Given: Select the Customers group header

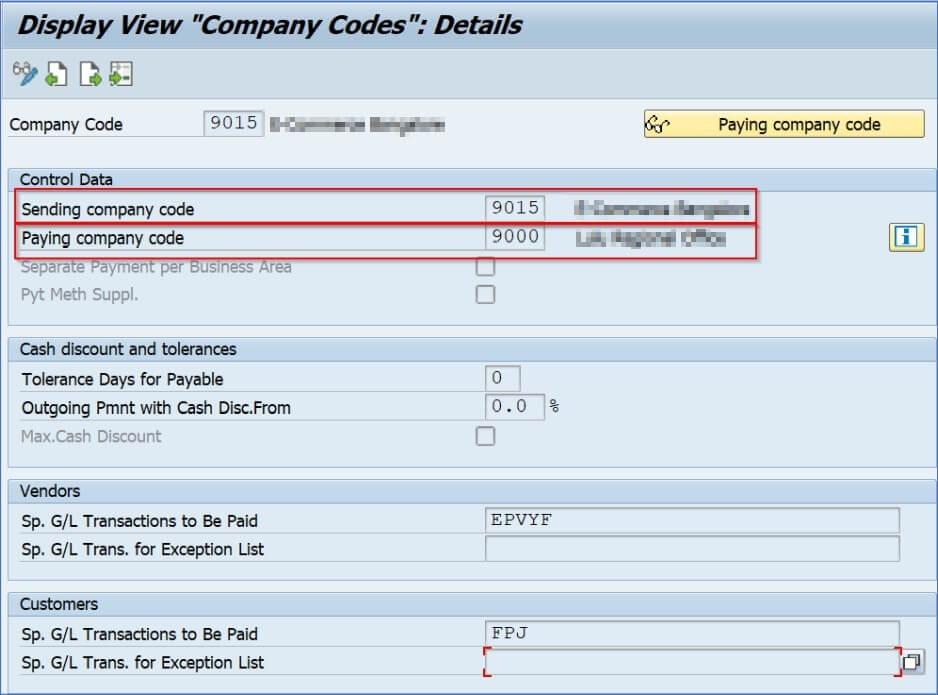Looking at the screenshot, I should click(x=59, y=604).
